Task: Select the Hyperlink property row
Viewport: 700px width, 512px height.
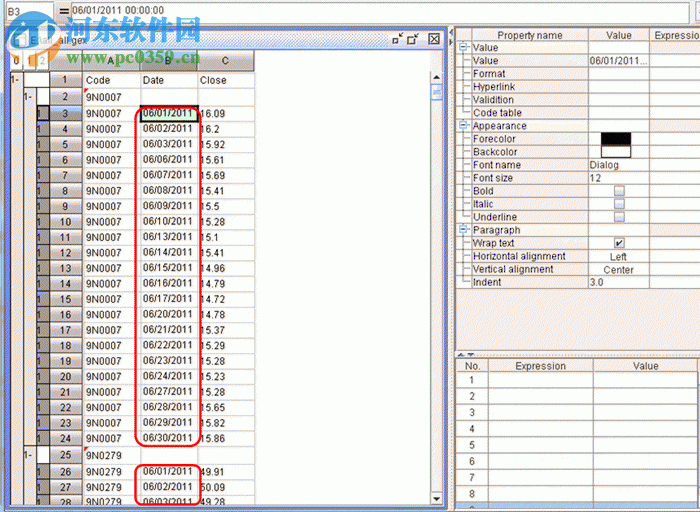Action: point(529,87)
